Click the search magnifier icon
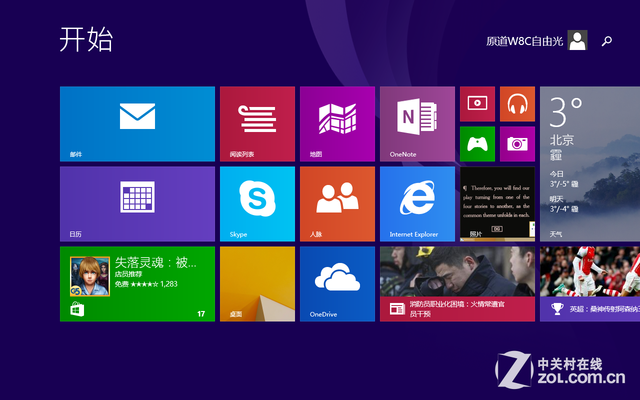This screenshot has height=400, width=640. [607, 41]
